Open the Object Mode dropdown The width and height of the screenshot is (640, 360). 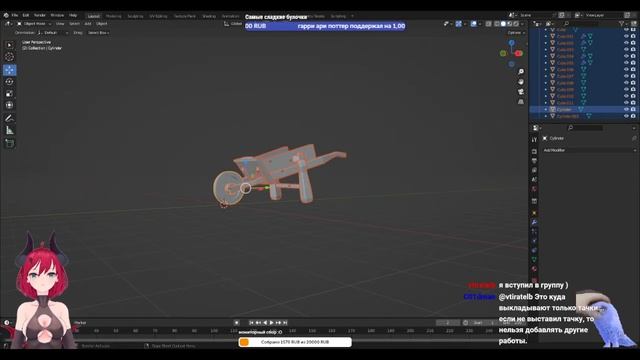point(34,24)
